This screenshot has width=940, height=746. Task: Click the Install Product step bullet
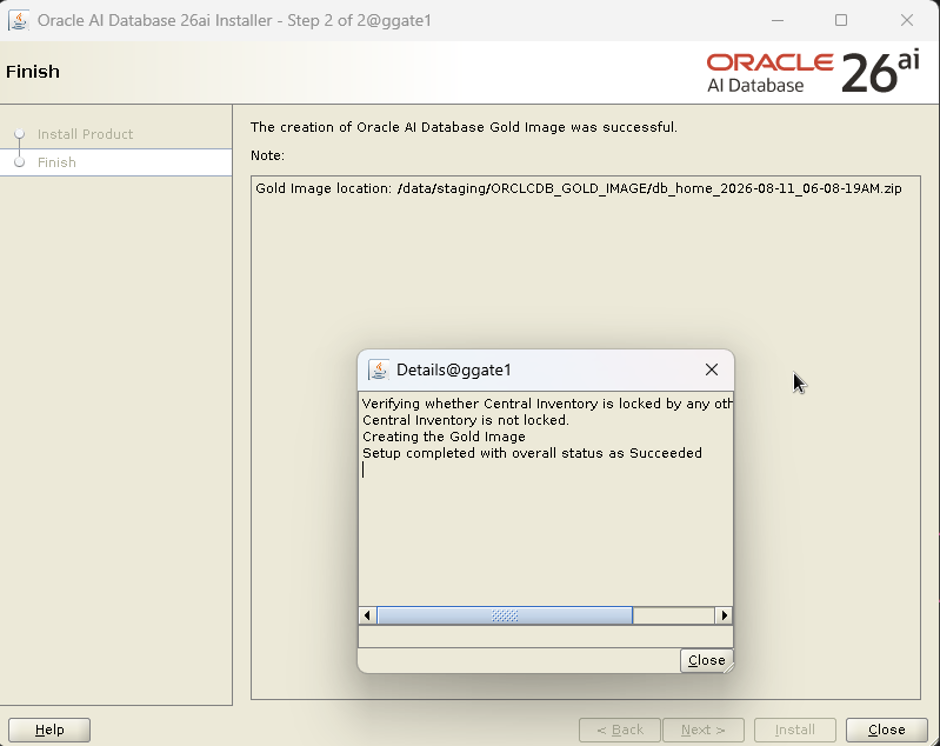19,133
